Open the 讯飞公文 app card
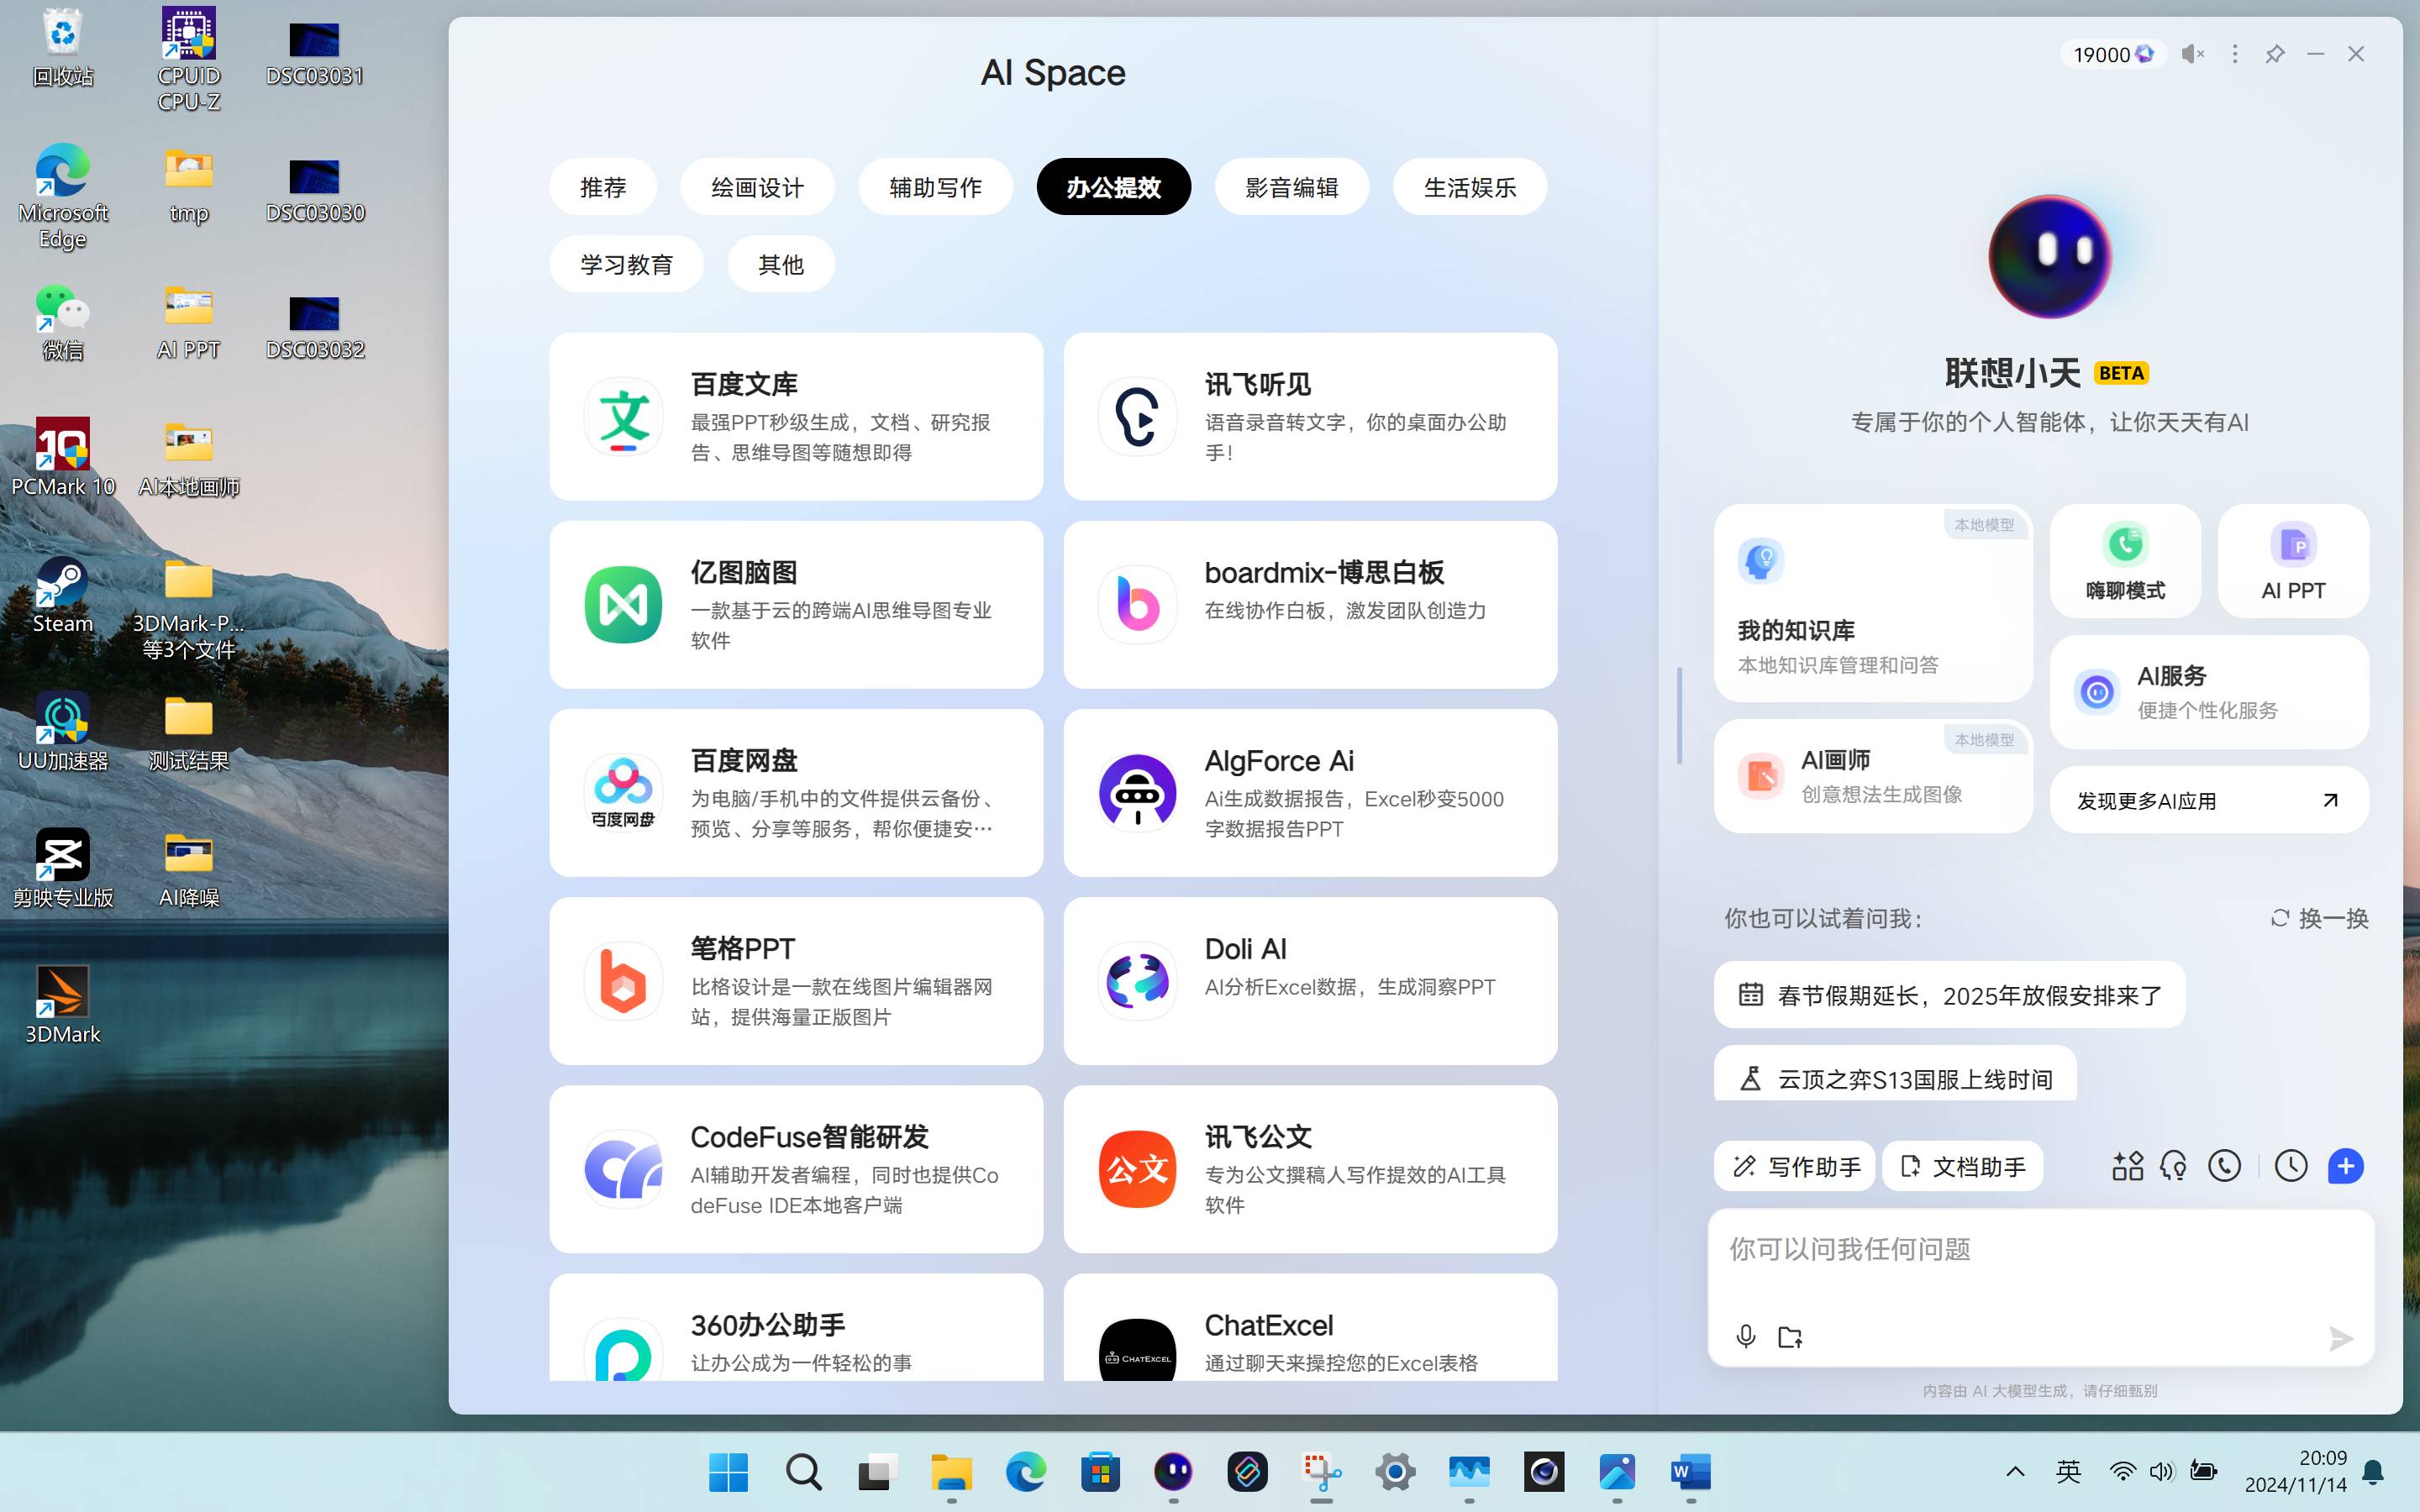Screen dimensions: 2420x1512 1310,1169
